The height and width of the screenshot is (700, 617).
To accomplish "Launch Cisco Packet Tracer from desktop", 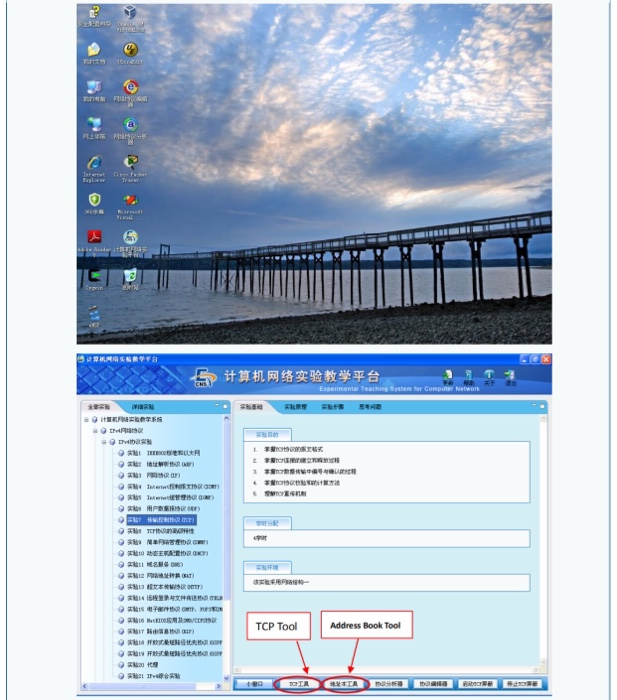I will pyautogui.click(x=130, y=169).
